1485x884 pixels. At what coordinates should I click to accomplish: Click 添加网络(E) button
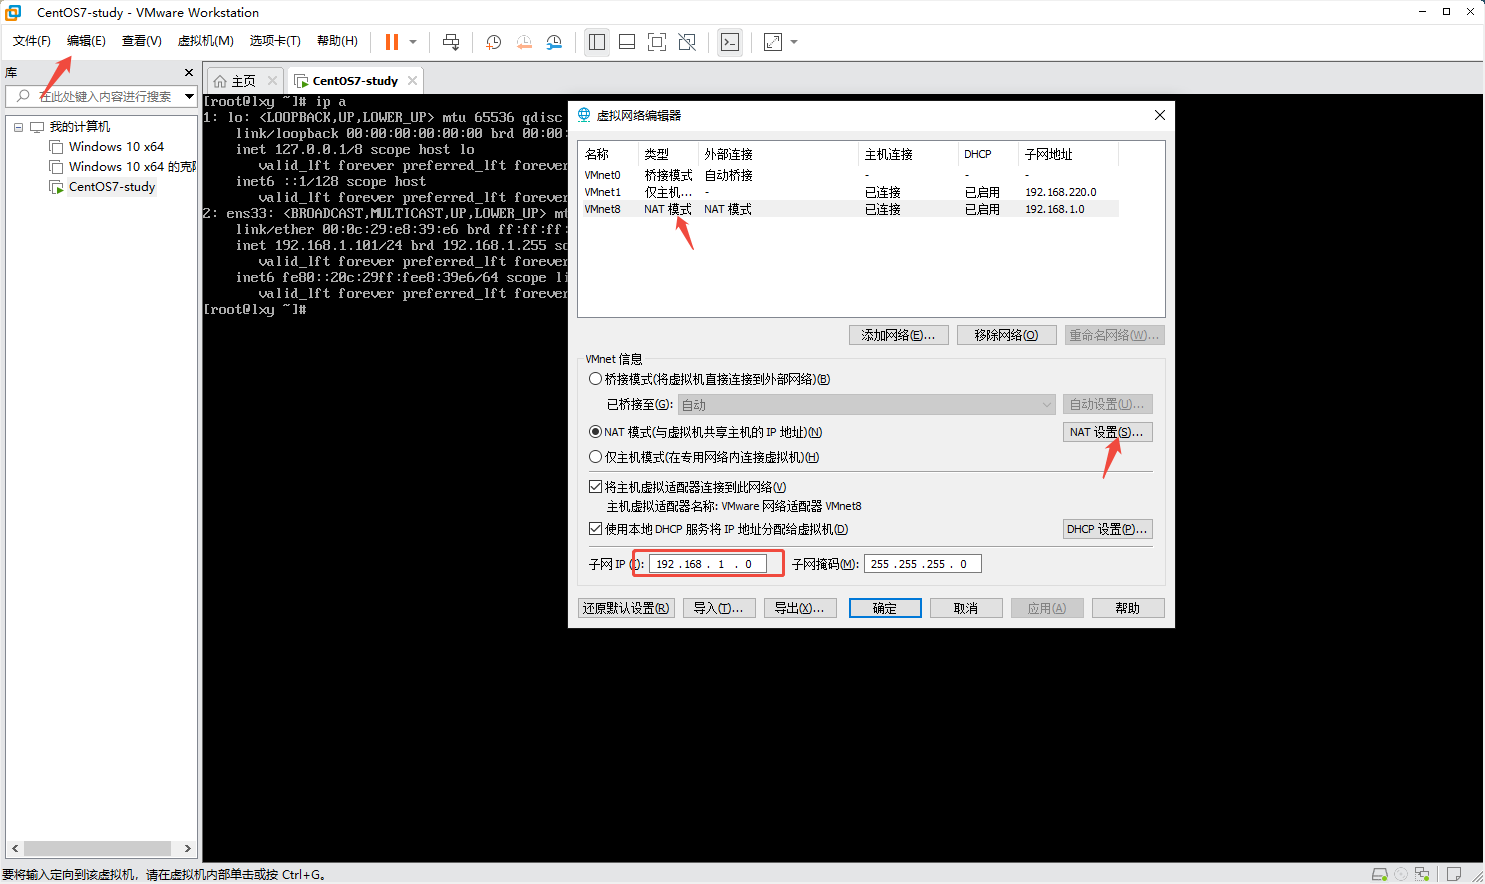898,335
